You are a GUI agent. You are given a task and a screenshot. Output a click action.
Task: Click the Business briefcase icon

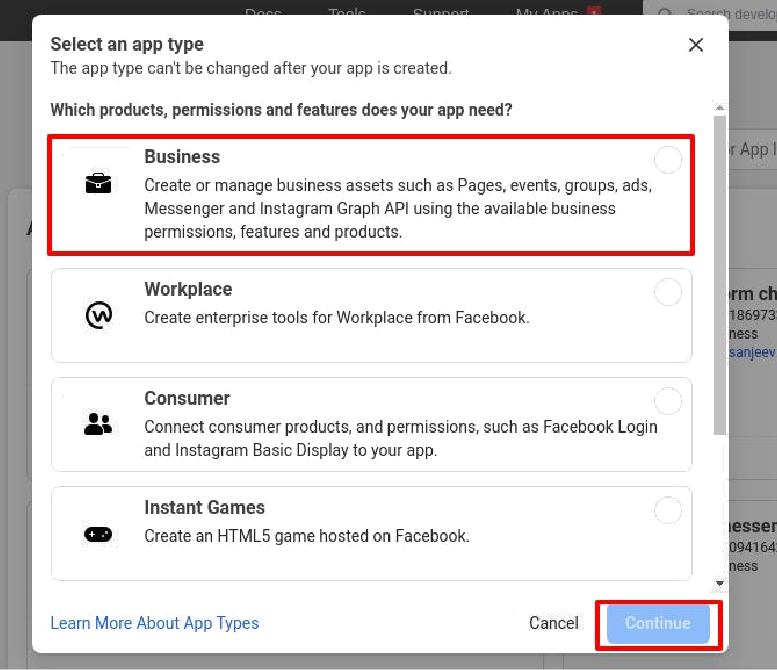click(x=99, y=183)
